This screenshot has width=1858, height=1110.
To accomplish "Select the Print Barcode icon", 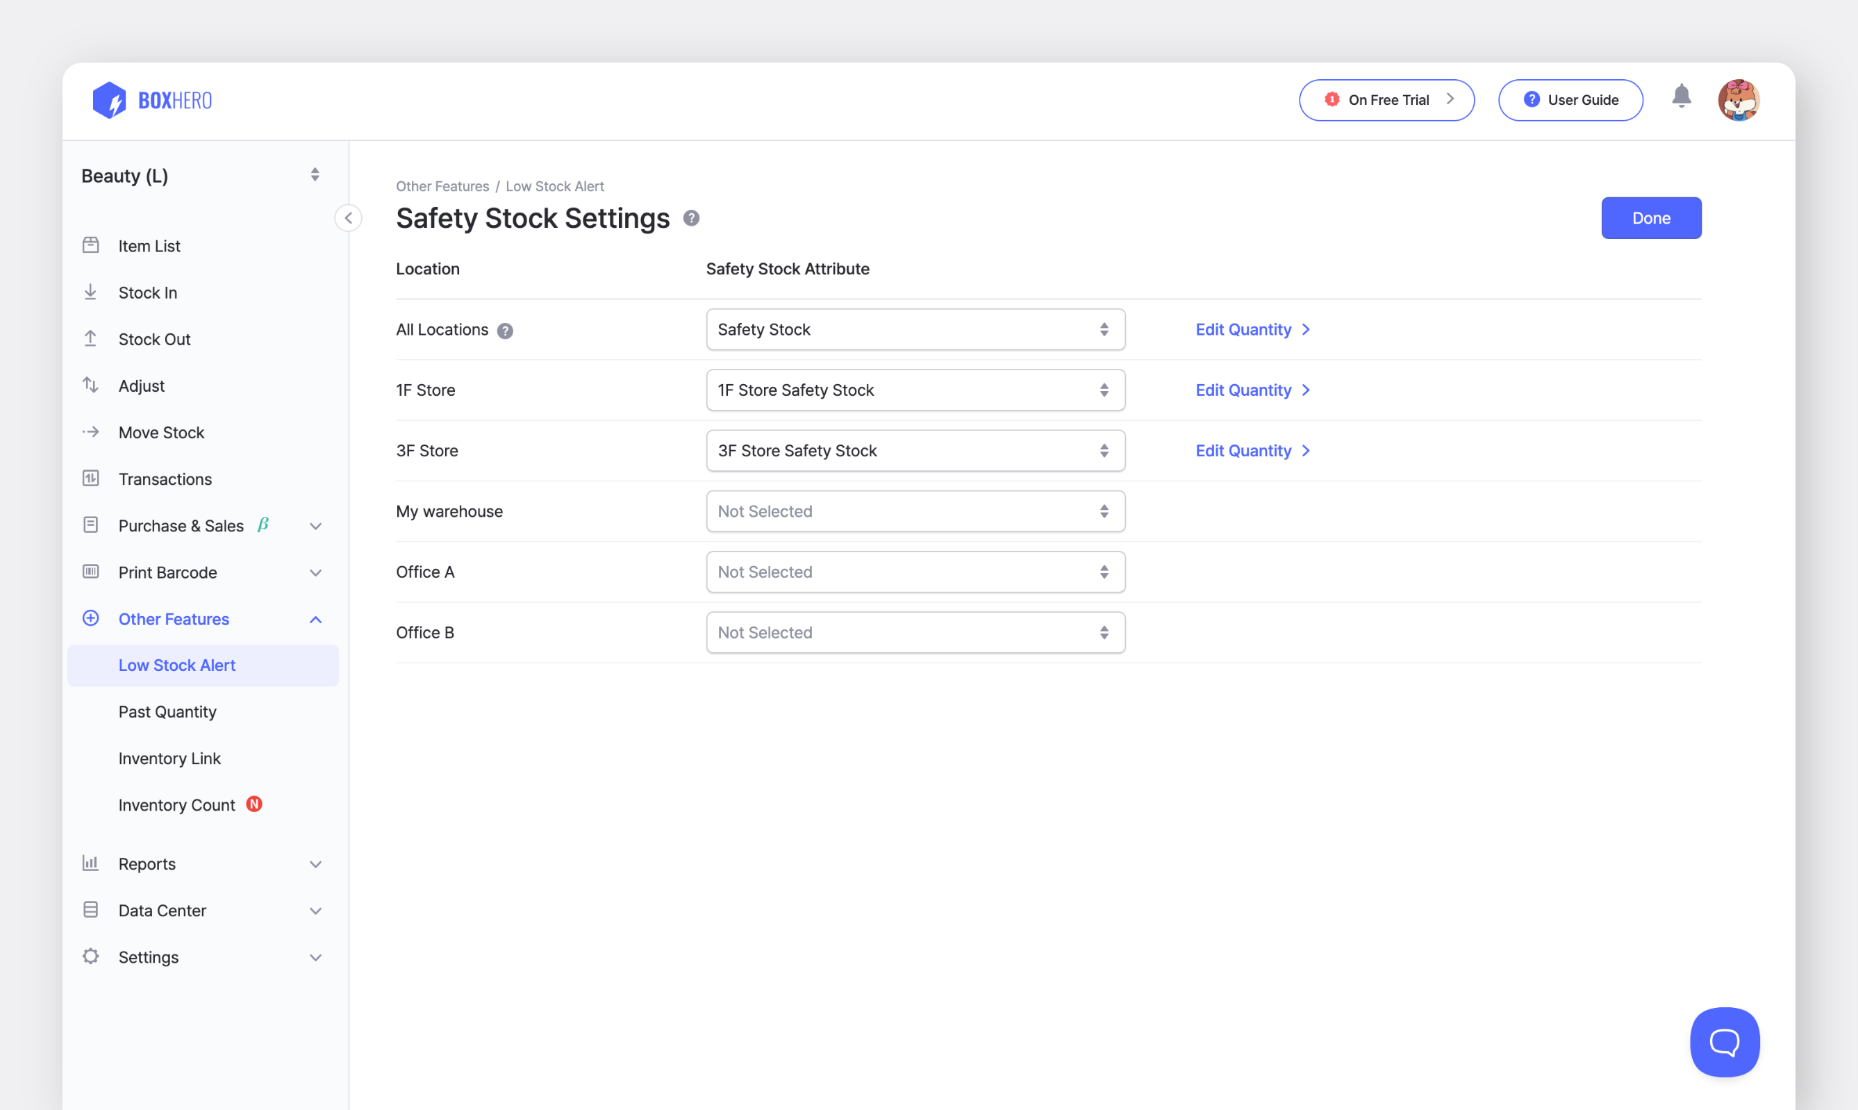I will point(91,572).
